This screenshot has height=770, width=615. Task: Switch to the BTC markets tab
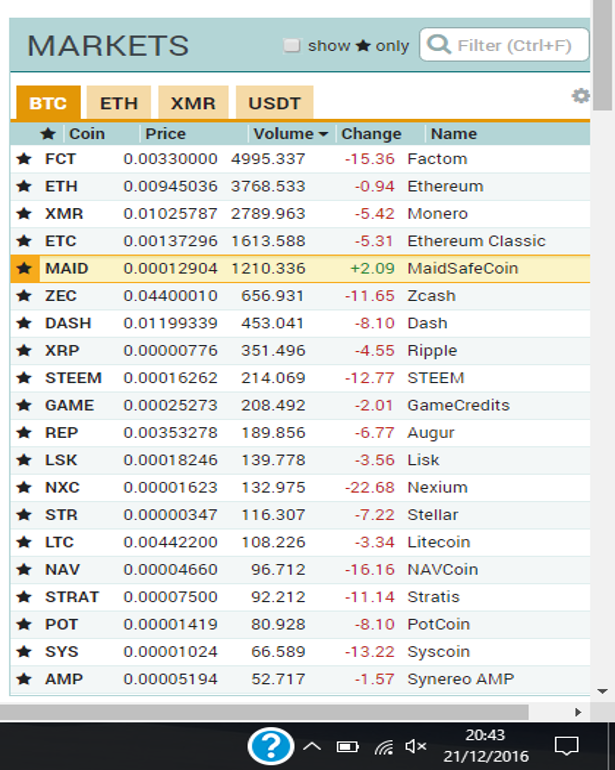[48, 103]
